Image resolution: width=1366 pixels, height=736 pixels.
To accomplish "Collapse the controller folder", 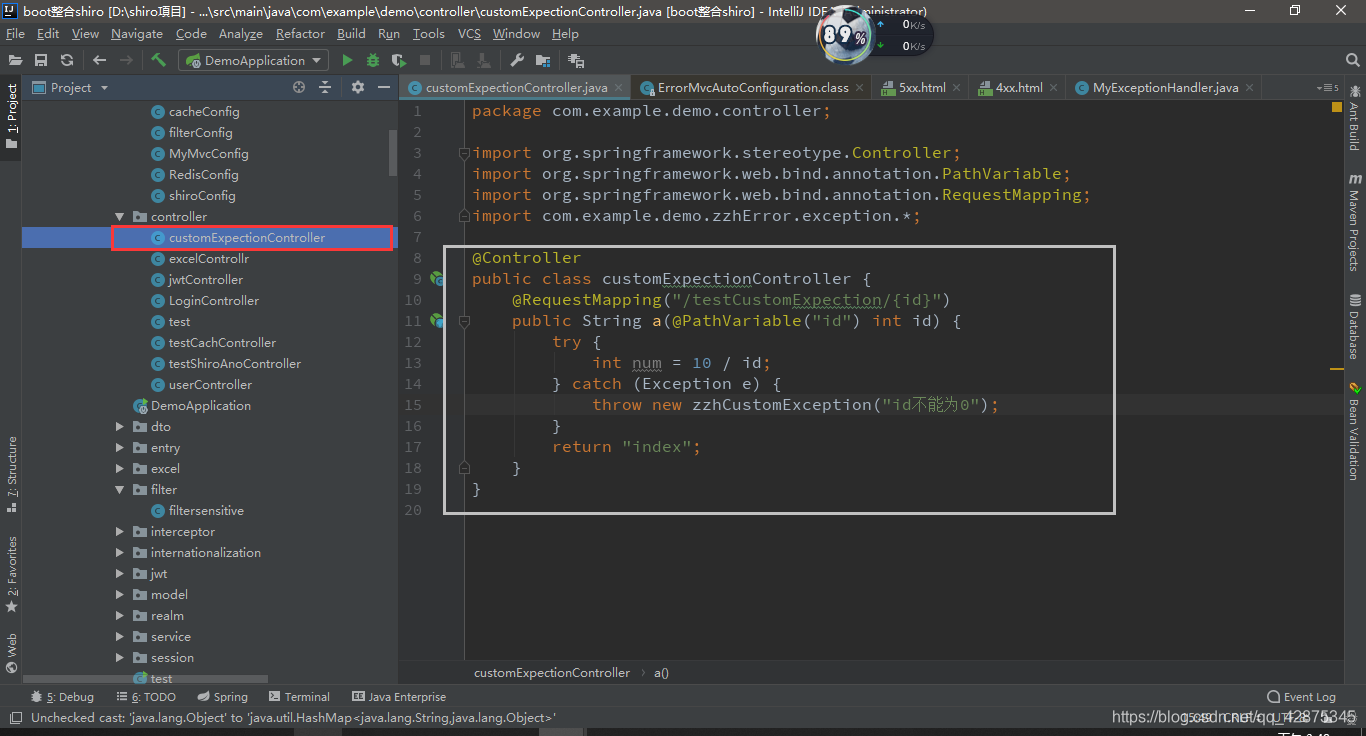I will pyautogui.click(x=120, y=217).
